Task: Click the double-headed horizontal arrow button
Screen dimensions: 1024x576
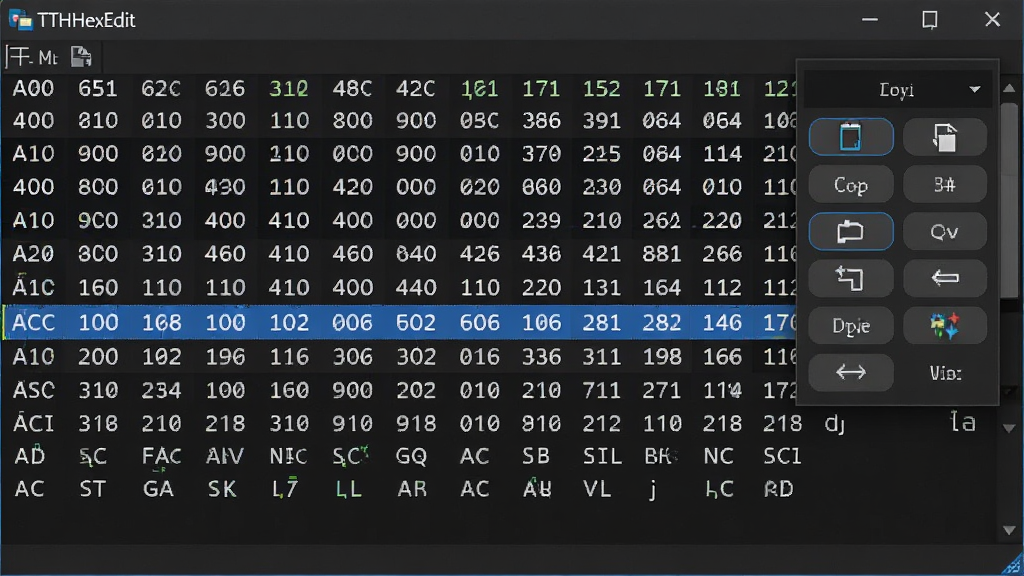Action: (x=851, y=372)
